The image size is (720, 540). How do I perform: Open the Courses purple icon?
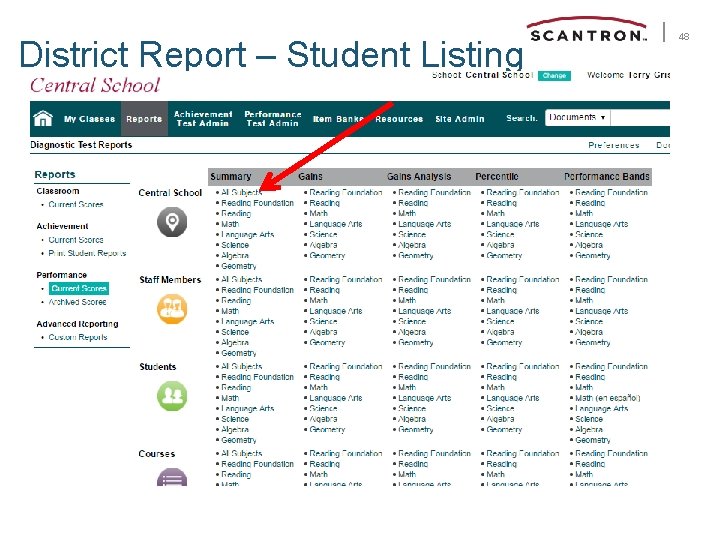(172, 477)
